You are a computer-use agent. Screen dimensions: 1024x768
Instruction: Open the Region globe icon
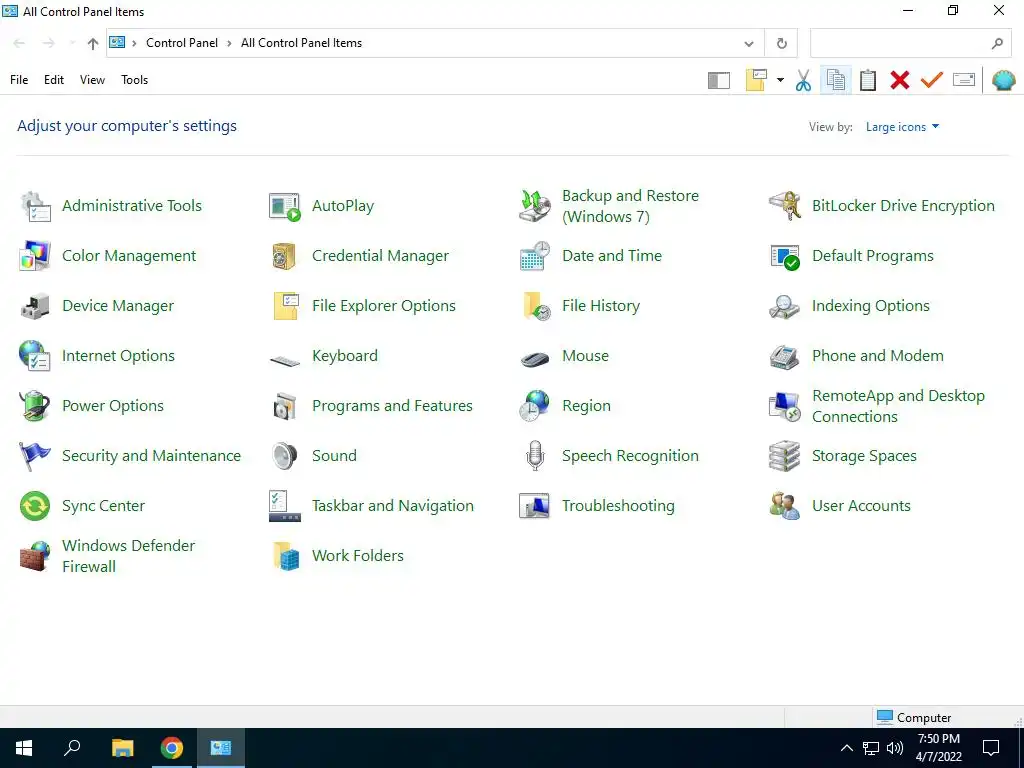point(535,406)
